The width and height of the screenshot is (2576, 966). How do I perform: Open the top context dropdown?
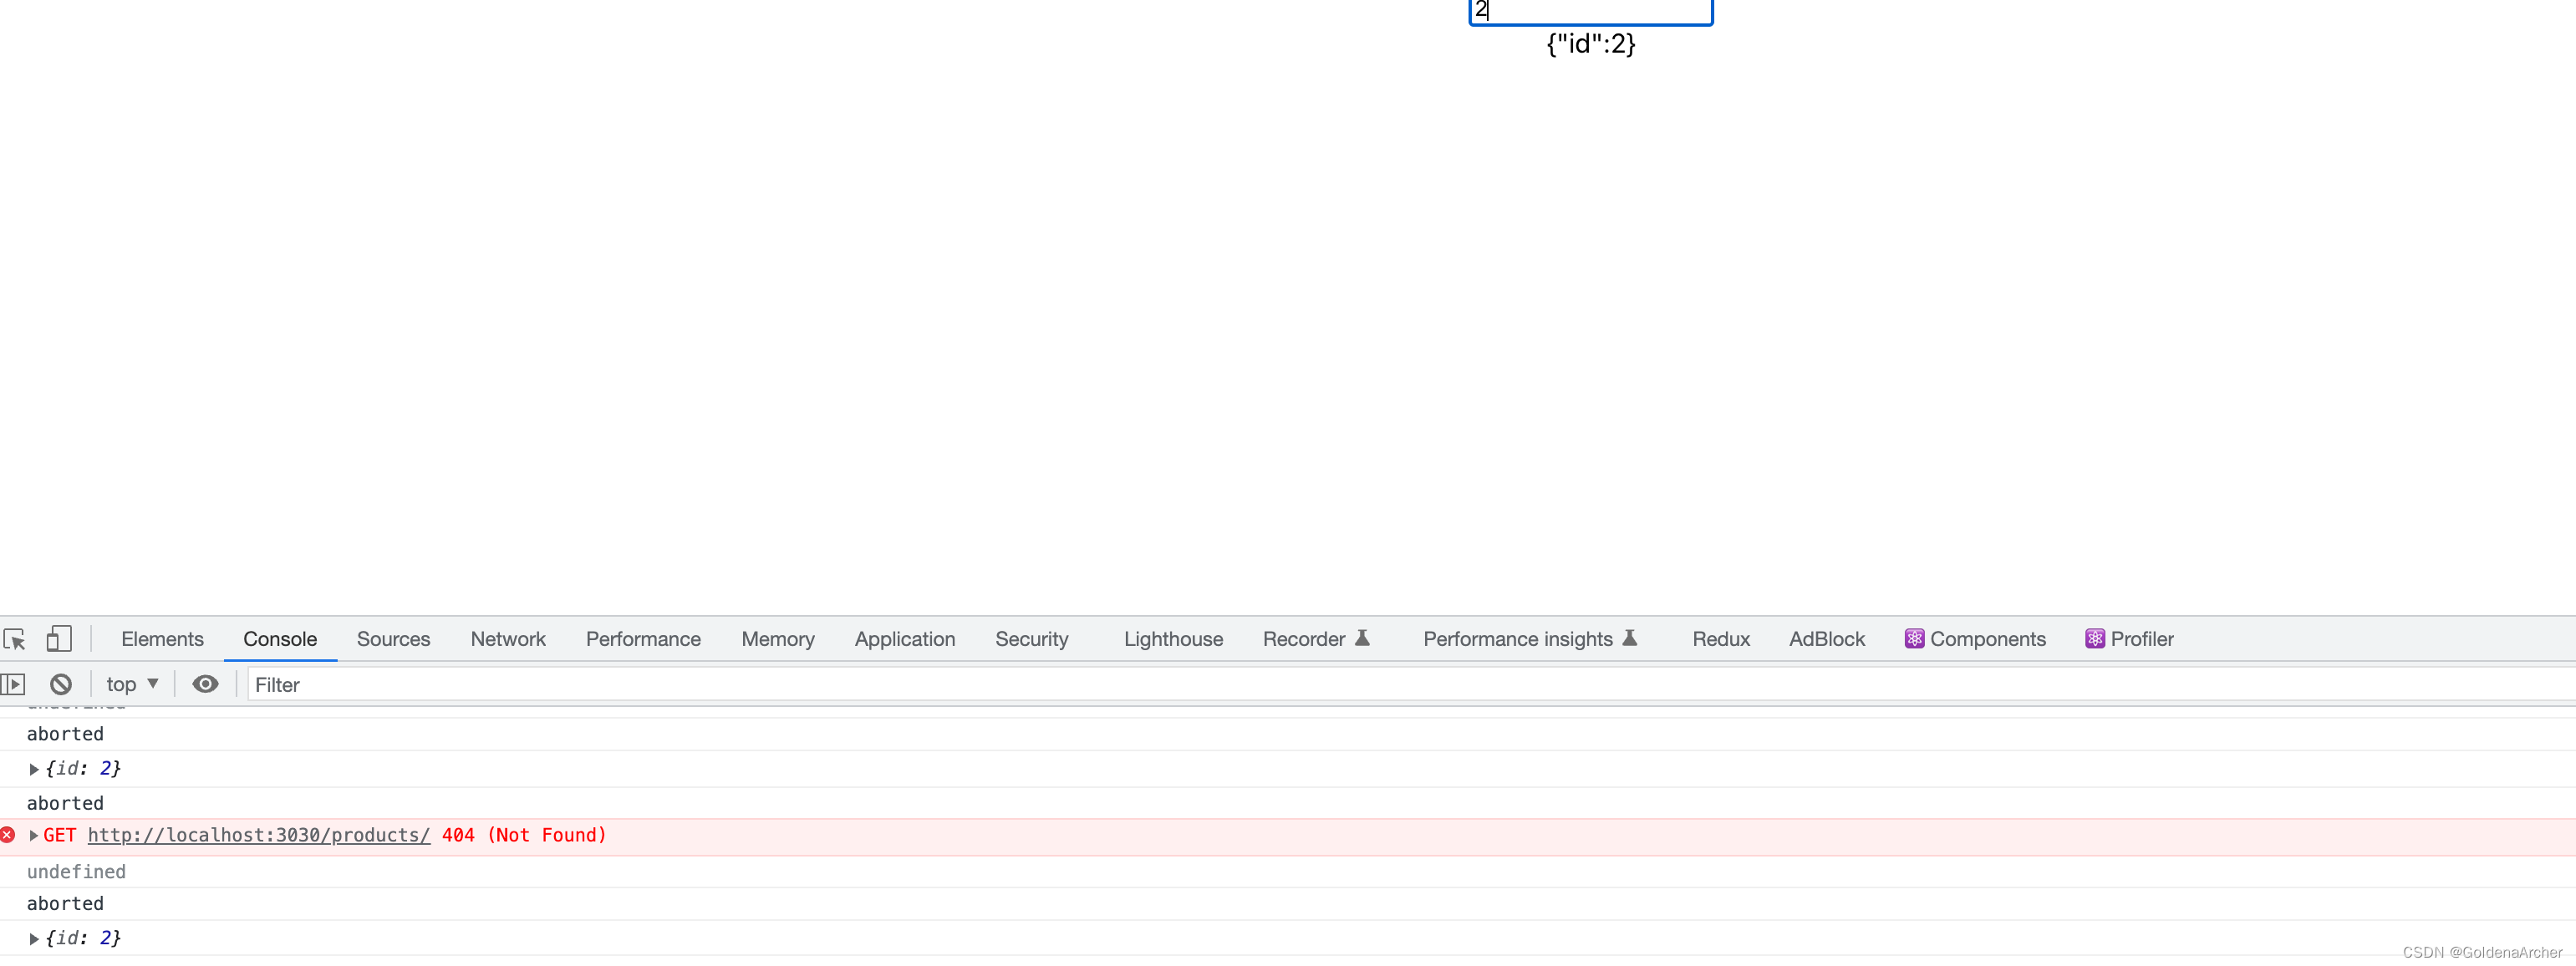point(132,685)
